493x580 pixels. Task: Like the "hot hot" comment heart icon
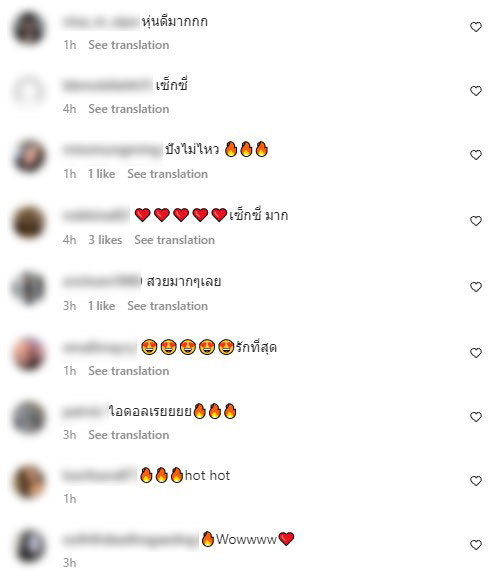pyautogui.click(x=476, y=481)
